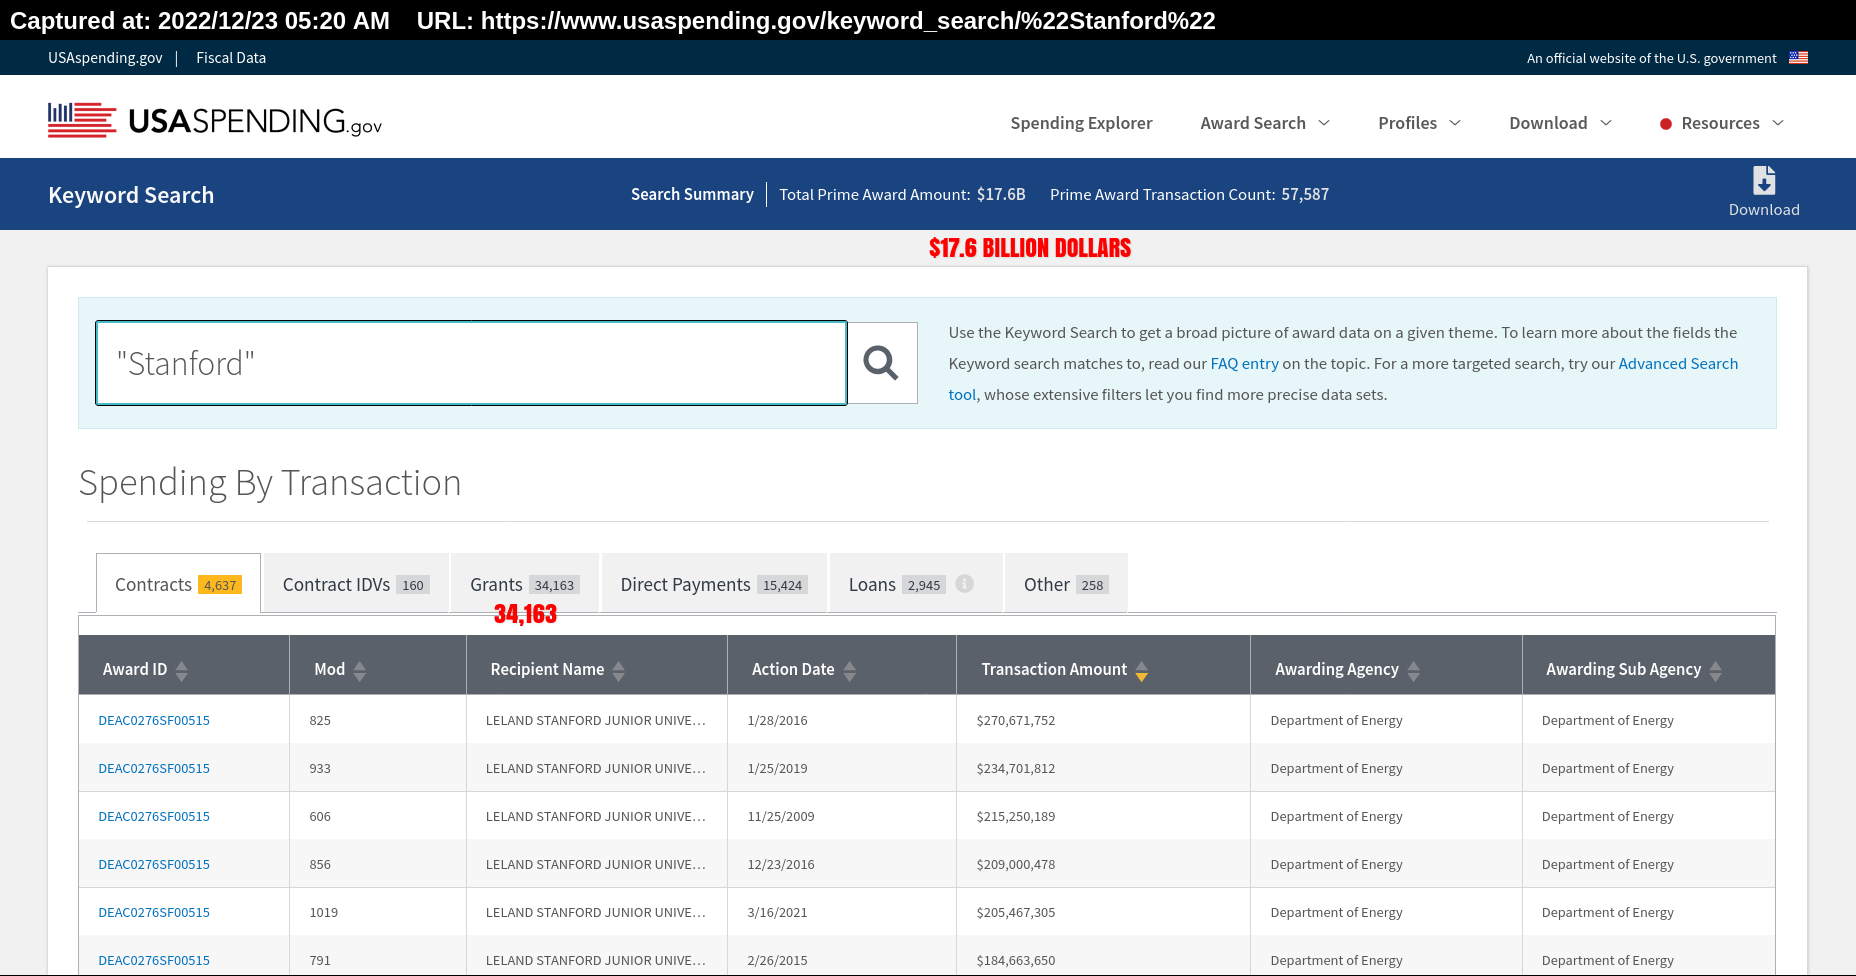Sort by Transaction Amount column arrows
This screenshot has height=976, width=1856.
pyautogui.click(x=1142, y=670)
